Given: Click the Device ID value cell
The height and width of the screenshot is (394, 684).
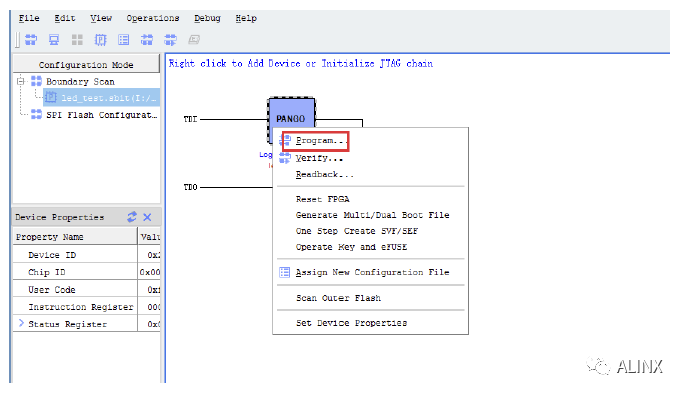Looking at the screenshot, I should click(x=150, y=255).
